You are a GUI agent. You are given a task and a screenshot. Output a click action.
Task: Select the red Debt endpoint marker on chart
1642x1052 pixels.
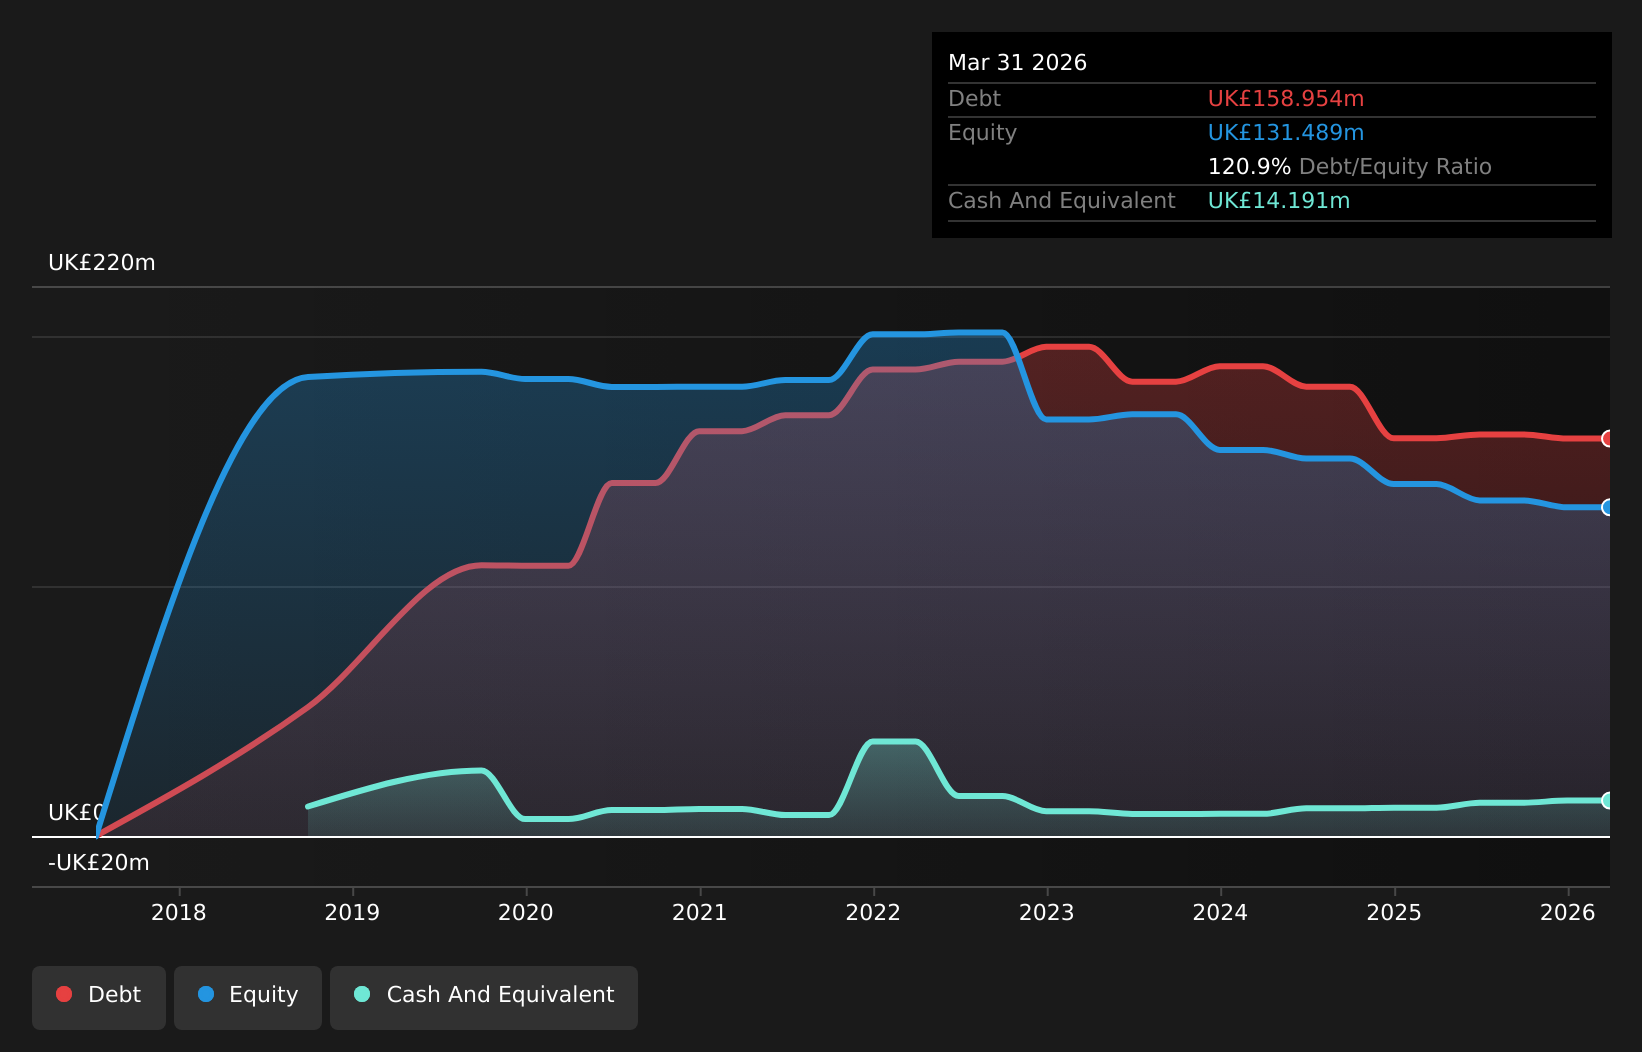click(x=1608, y=438)
